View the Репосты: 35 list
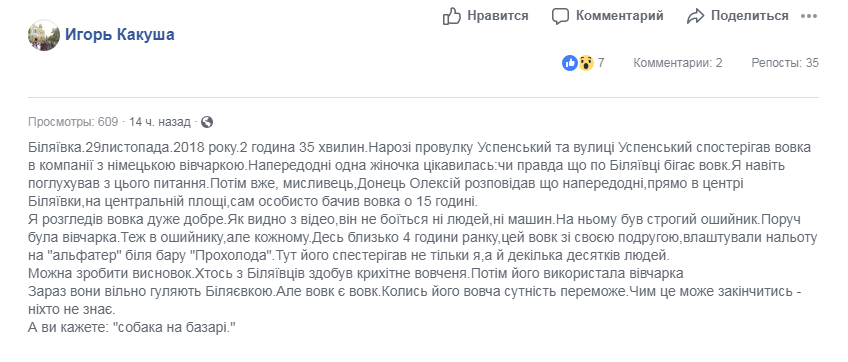 tap(785, 63)
